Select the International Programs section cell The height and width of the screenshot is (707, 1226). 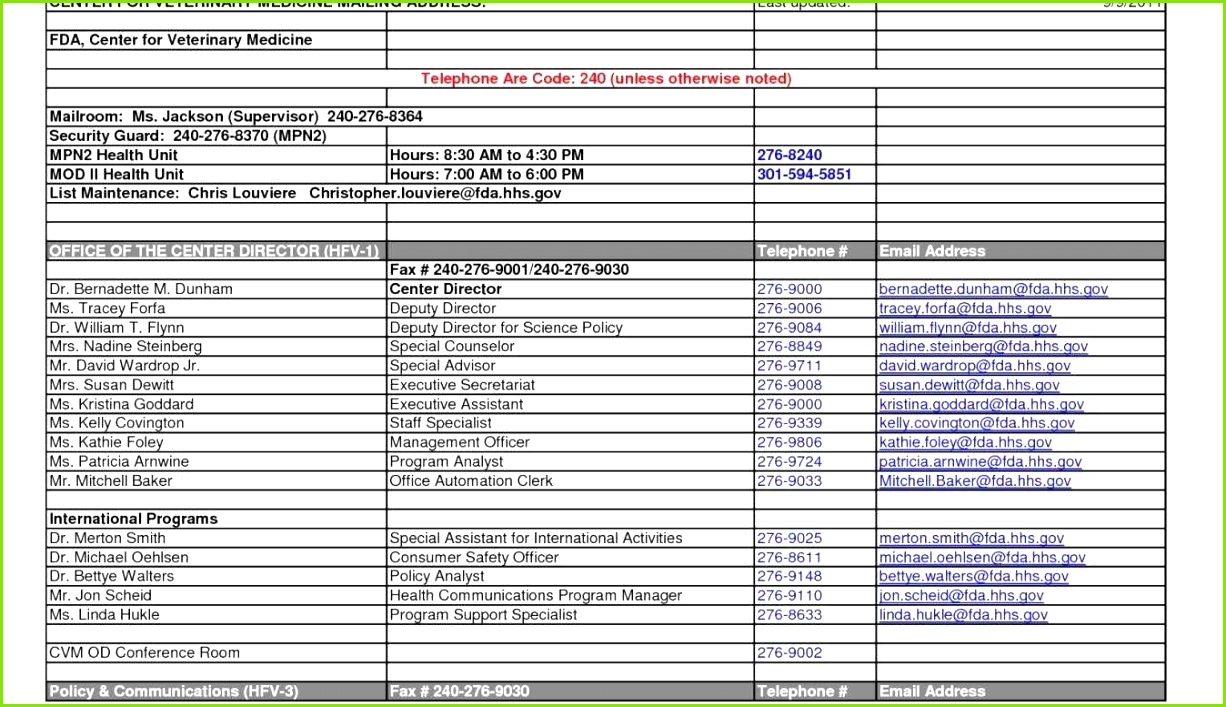coord(134,519)
